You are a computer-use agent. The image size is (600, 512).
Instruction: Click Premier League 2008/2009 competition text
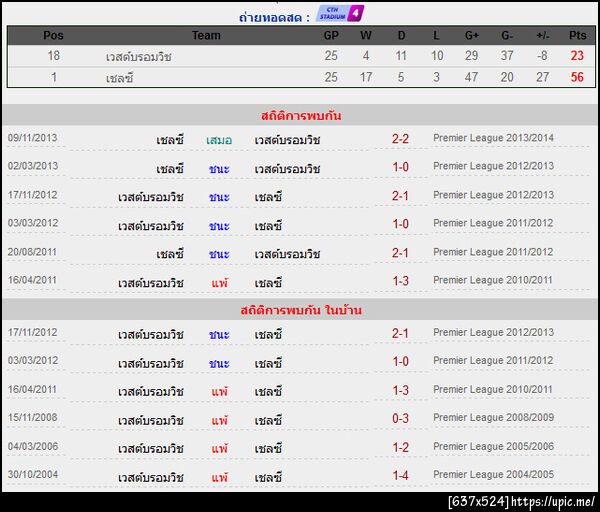coord(494,417)
